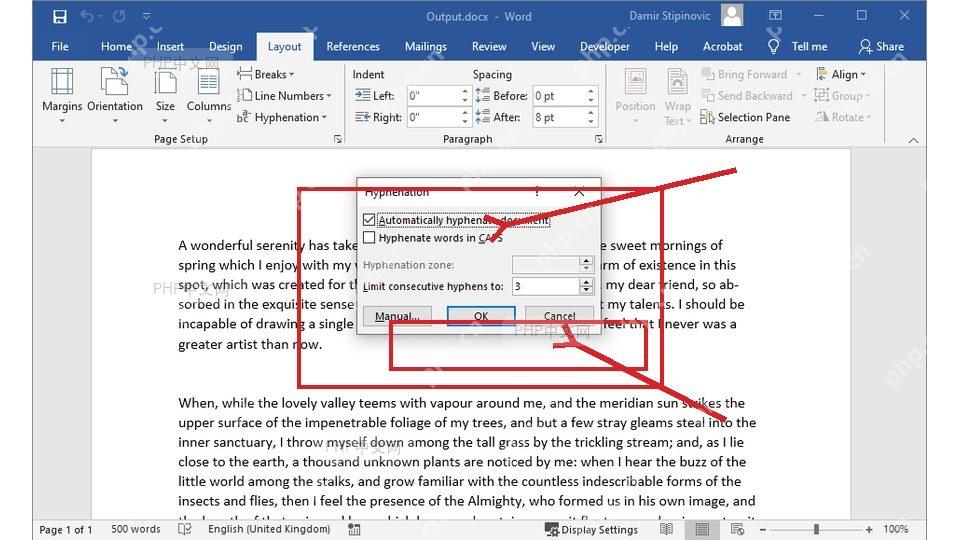Open Customize Quick Access Toolbar arrow
Screen dimensions: 960x540
(x=146, y=17)
